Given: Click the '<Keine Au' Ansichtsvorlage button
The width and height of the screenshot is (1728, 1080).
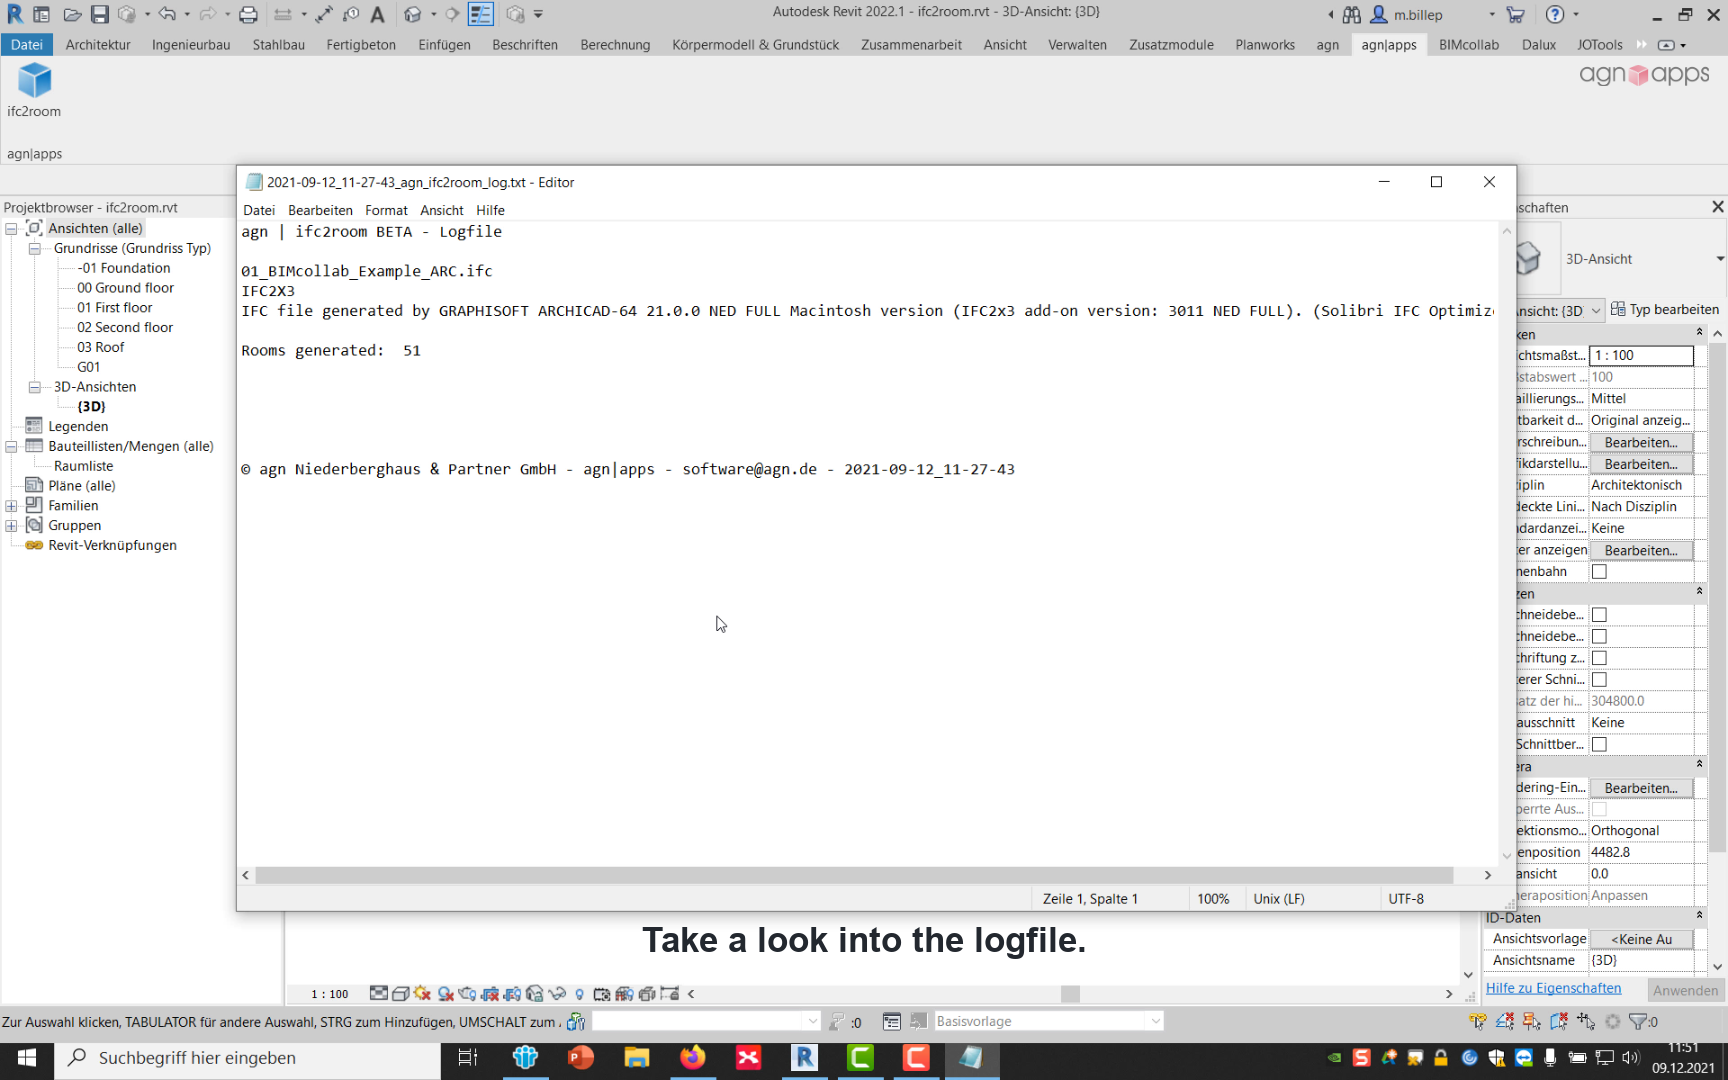Looking at the screenshot, I should click(1641, 940).
